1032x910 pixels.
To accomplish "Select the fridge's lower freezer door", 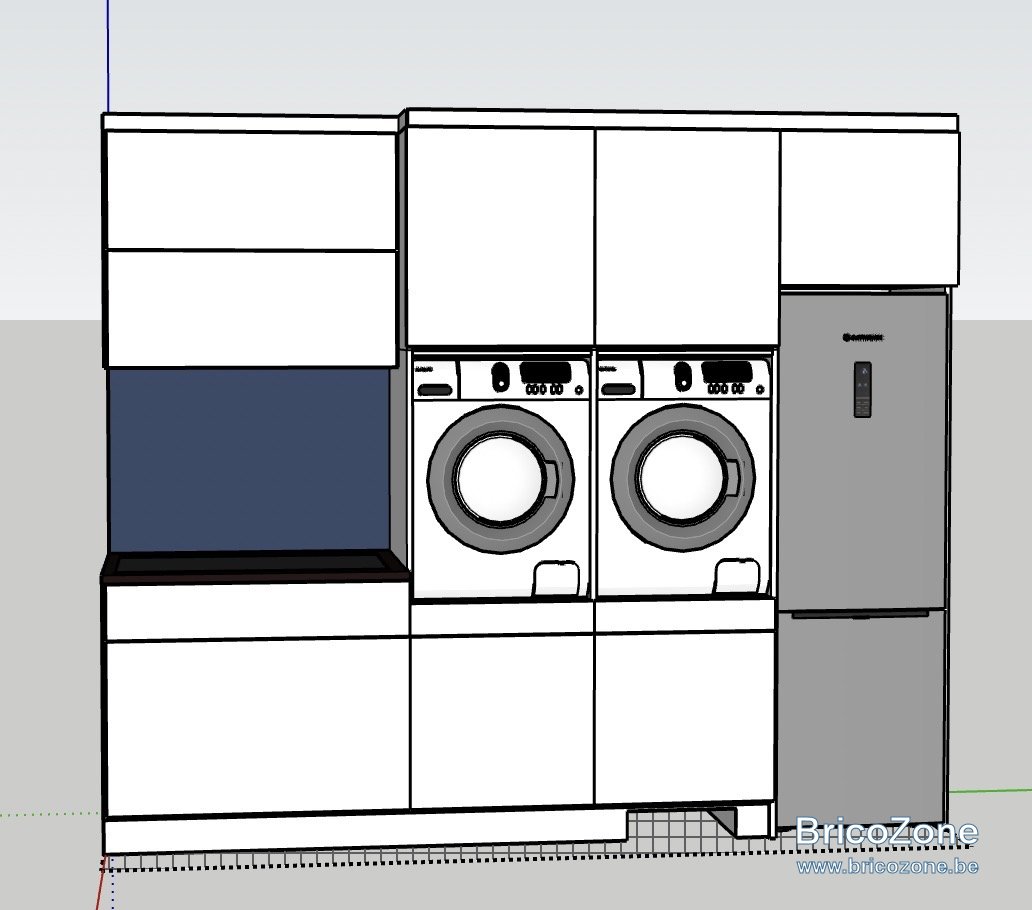I will pos(863,717).
